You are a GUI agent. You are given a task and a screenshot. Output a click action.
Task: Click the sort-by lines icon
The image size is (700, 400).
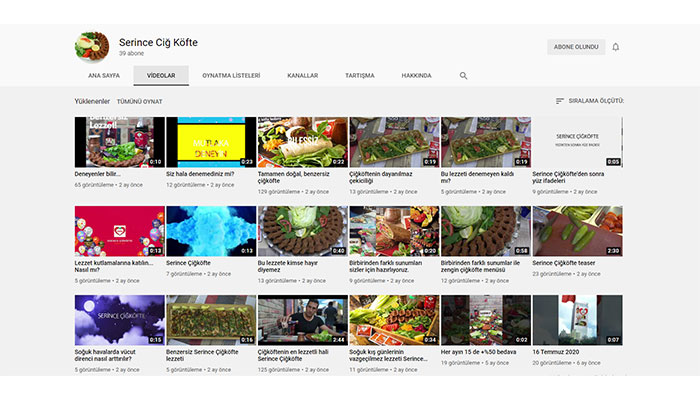559,101
